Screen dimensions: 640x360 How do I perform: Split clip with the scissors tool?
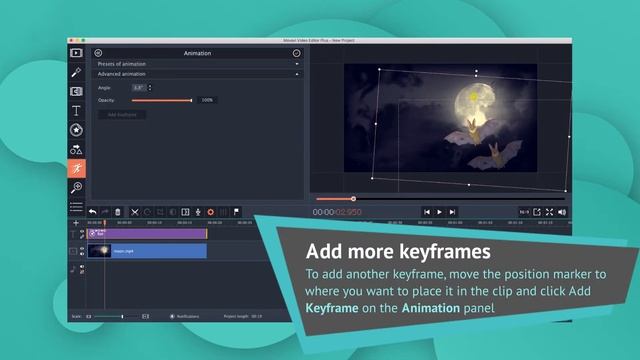point(135,212)
